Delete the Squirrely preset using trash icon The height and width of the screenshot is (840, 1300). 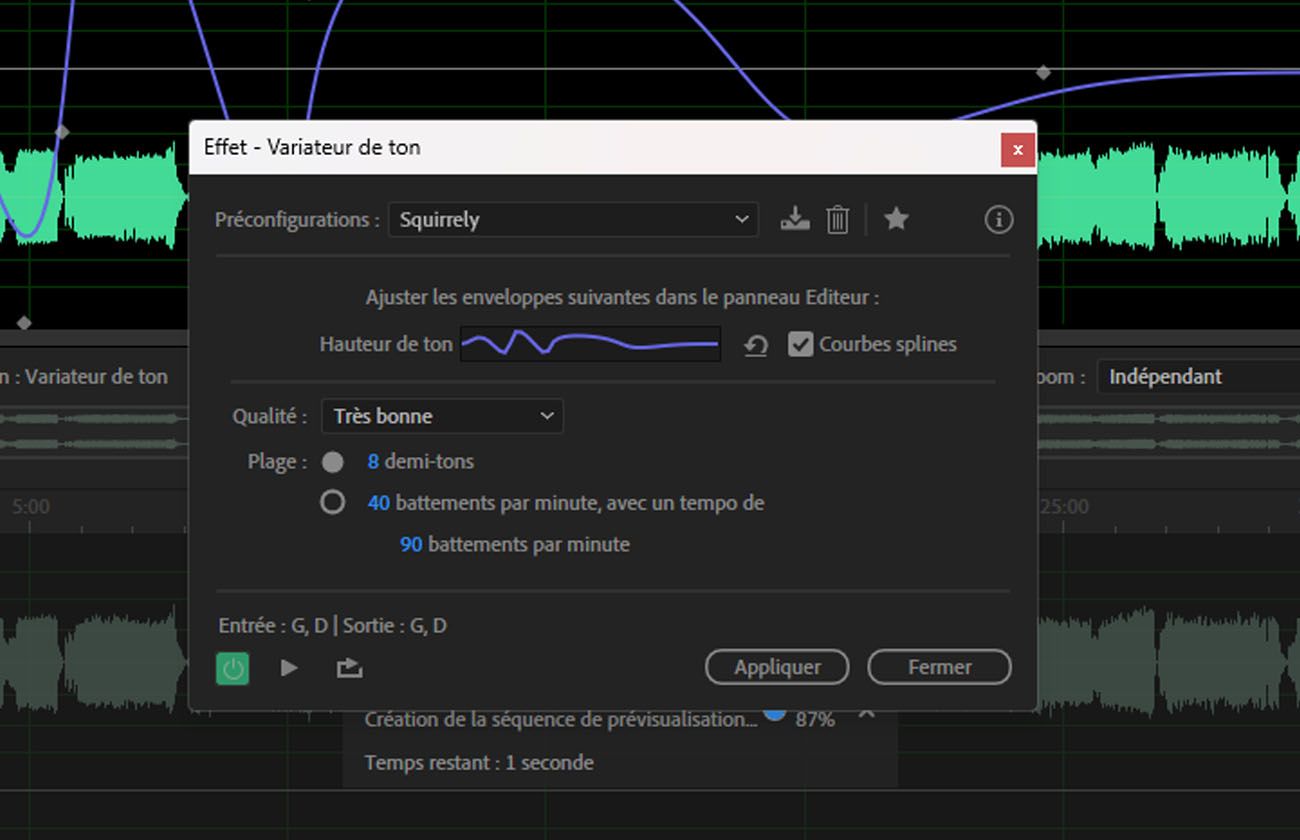coord(838,219)
